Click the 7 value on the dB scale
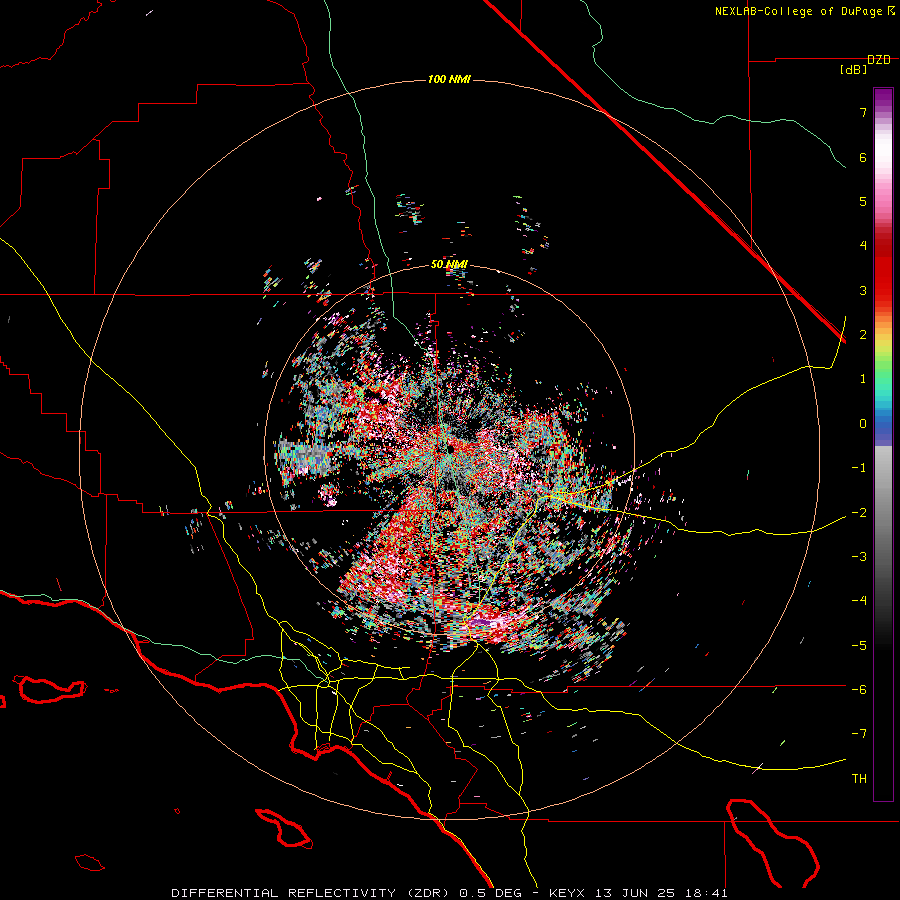Viewport: 900px width, 900px height. point(863,112)
